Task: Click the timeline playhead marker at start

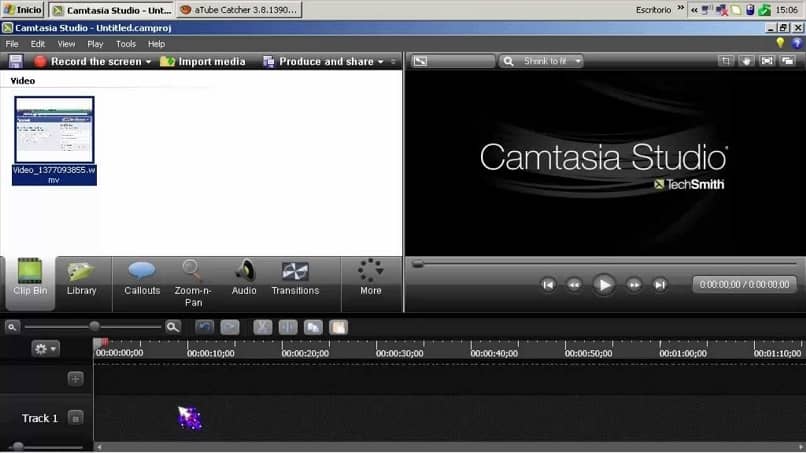Action: (101, 343)
